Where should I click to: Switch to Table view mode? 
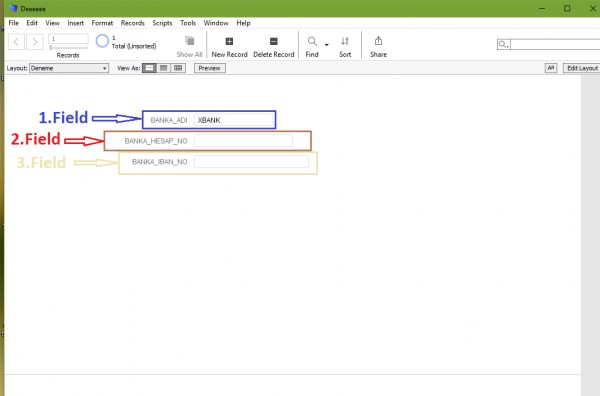pos(178,68)
